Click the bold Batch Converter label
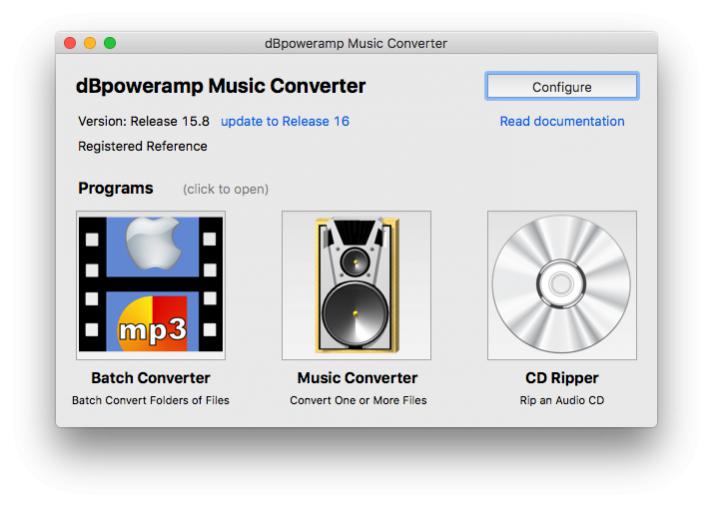Viewport: 713px width, 507px height. click(x=151, y=378)
